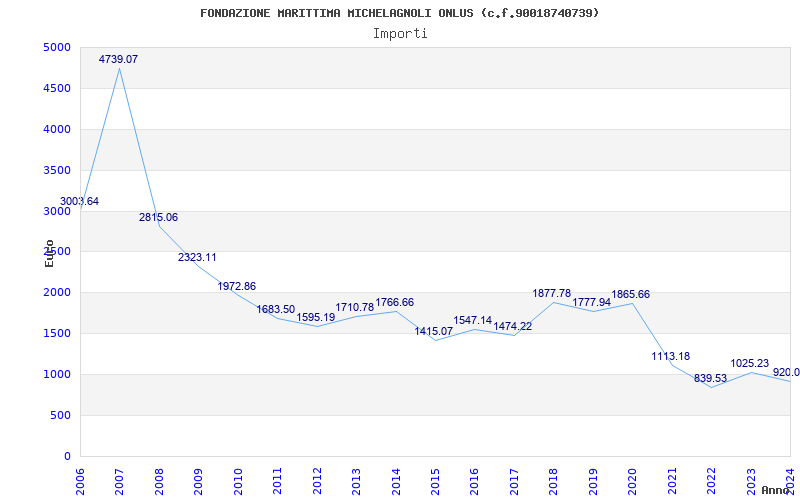Select the 2020 year axis label

[x=633, y=483]
